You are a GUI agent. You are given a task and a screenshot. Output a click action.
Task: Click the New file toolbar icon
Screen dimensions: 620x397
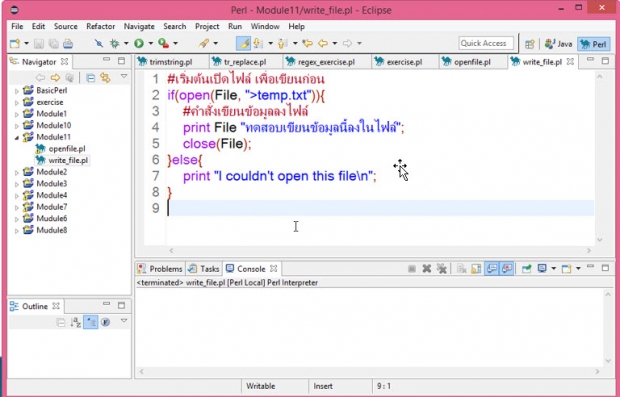click(x=15, y=43)
